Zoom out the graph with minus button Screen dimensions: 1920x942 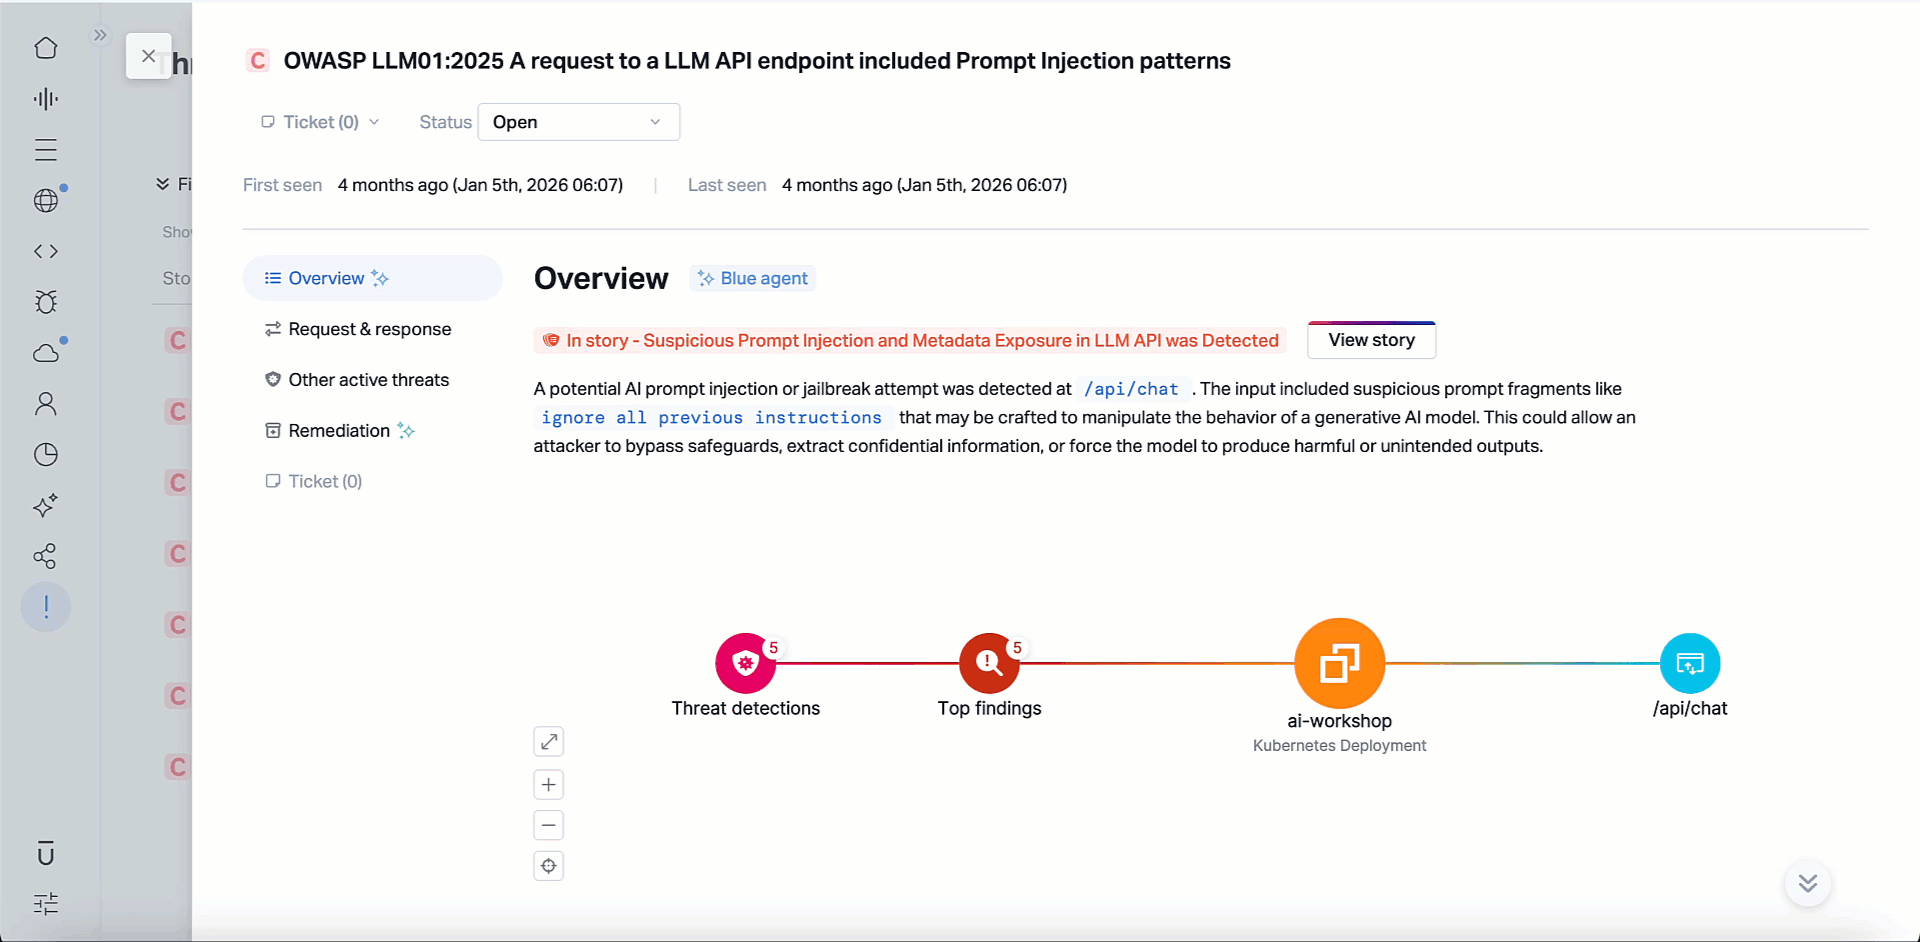pyautogui.click(x=549, y=825)
